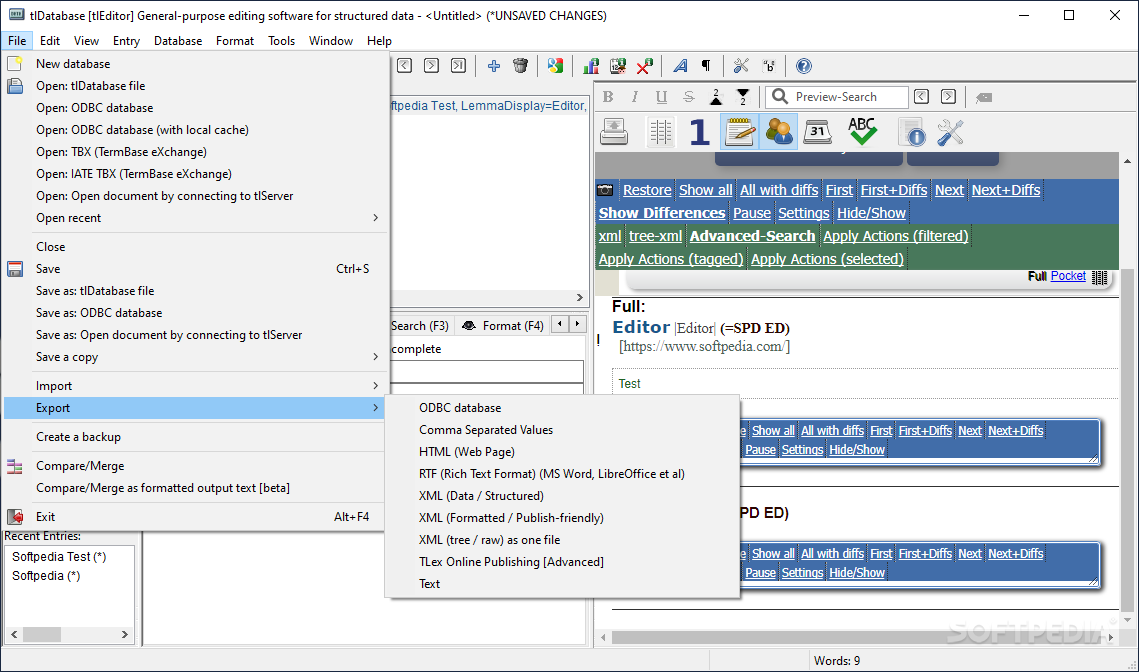Click the large blue number 1 icon

pyautogui.click(x=700, y=132)
